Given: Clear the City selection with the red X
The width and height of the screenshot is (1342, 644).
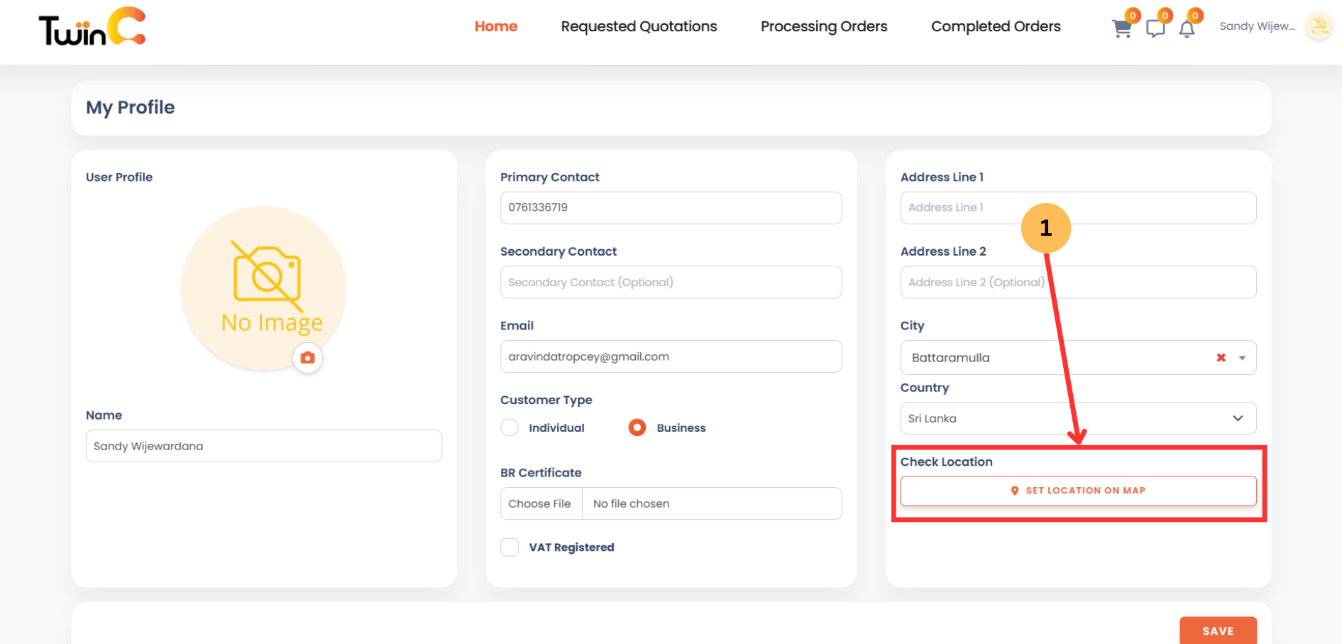Looking at the screenshot, I should [1220, 357].
